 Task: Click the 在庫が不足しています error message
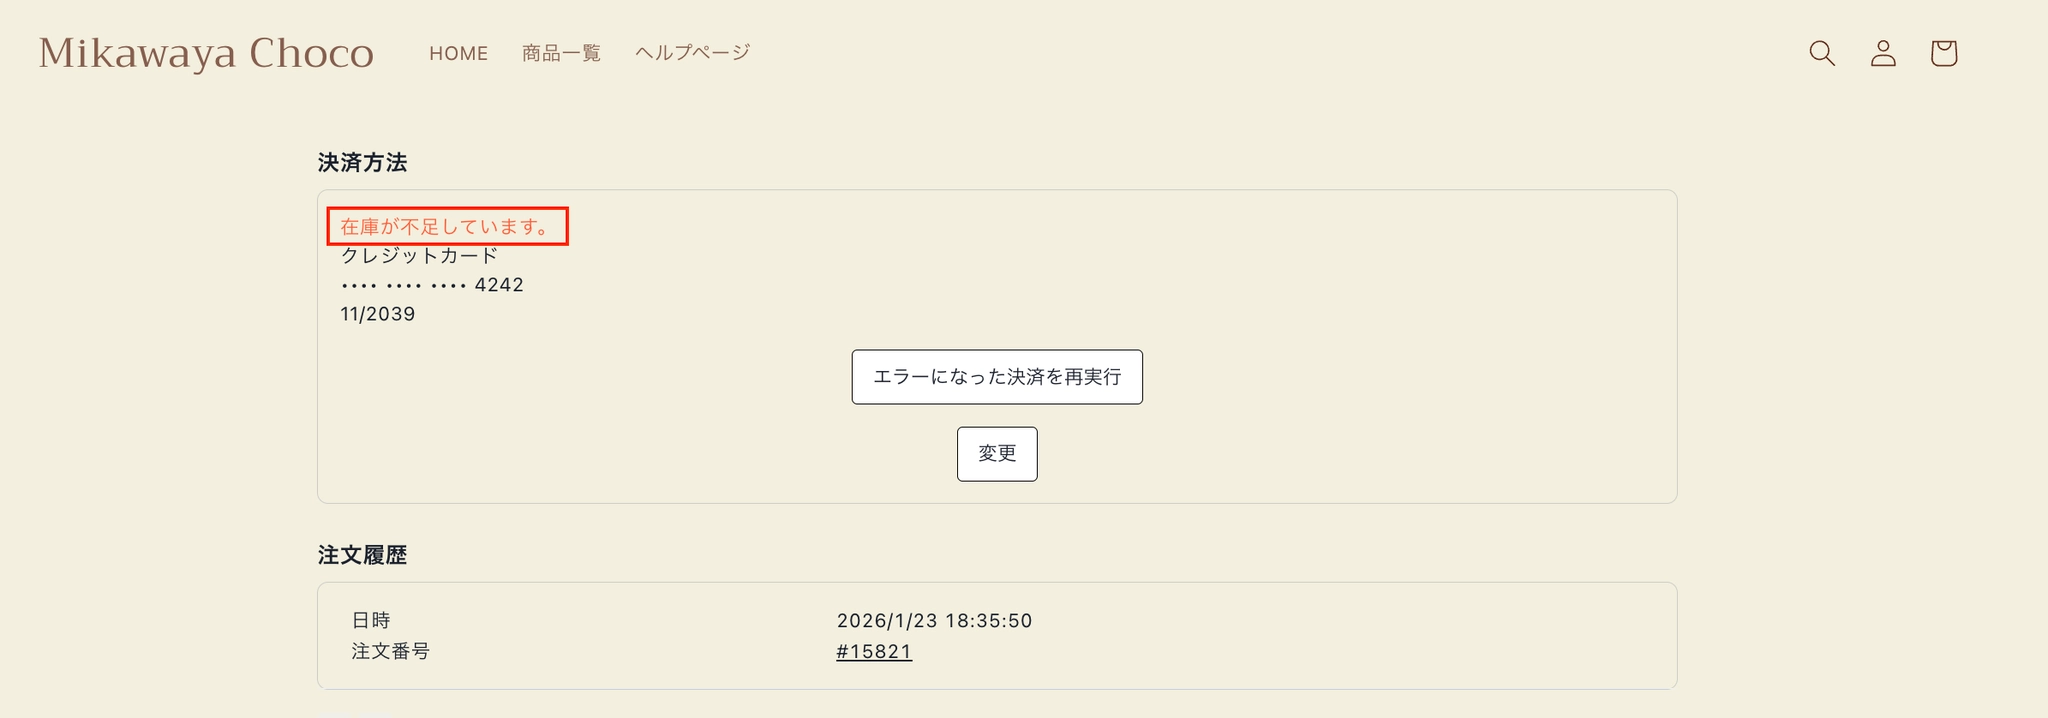pos(446,227)
